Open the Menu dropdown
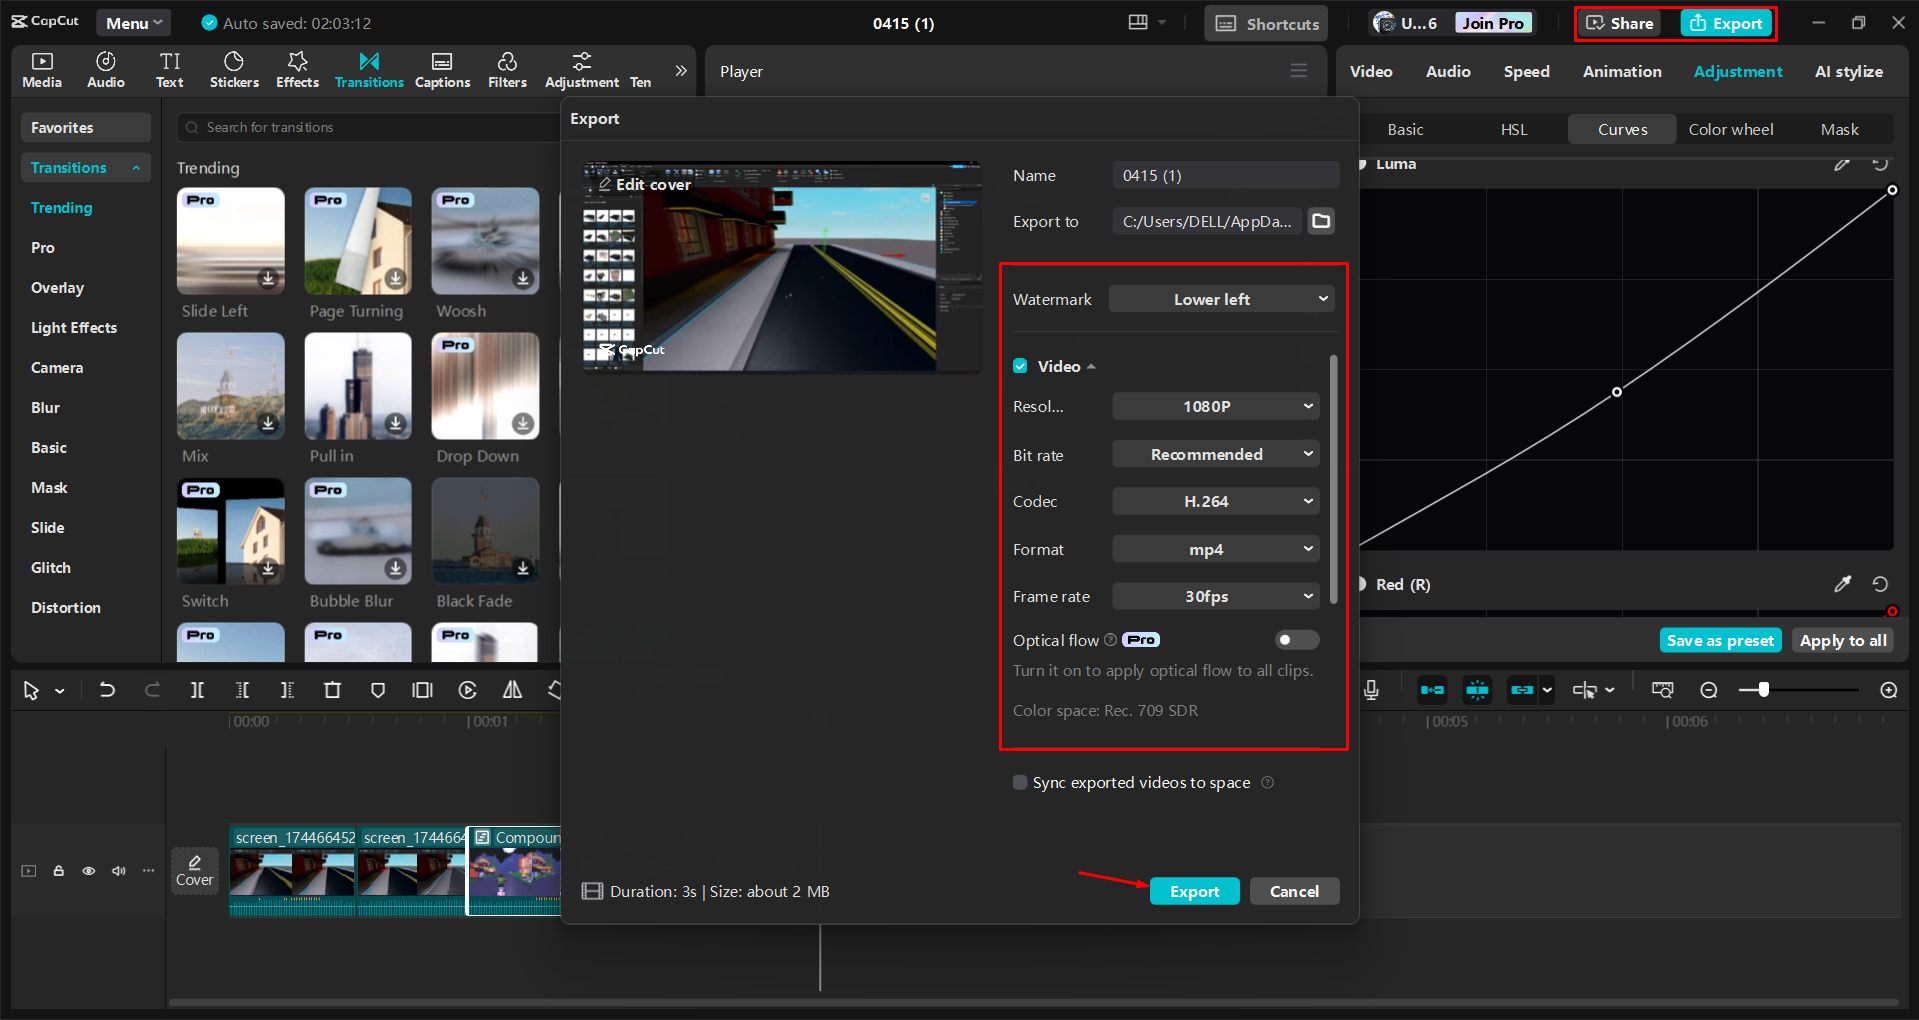 (133, 23)
